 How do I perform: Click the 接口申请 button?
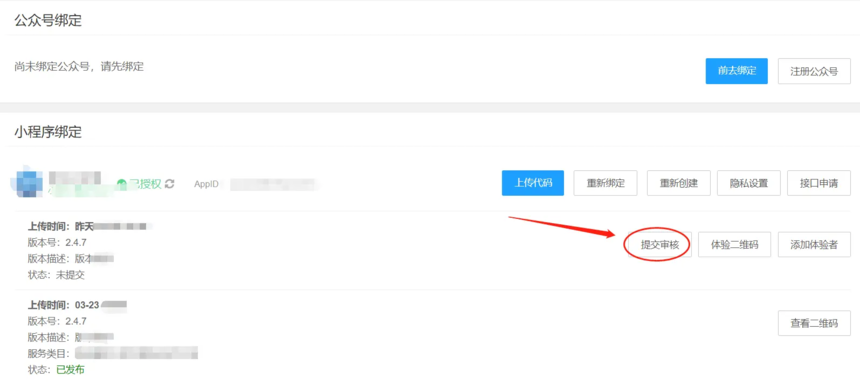819,183
